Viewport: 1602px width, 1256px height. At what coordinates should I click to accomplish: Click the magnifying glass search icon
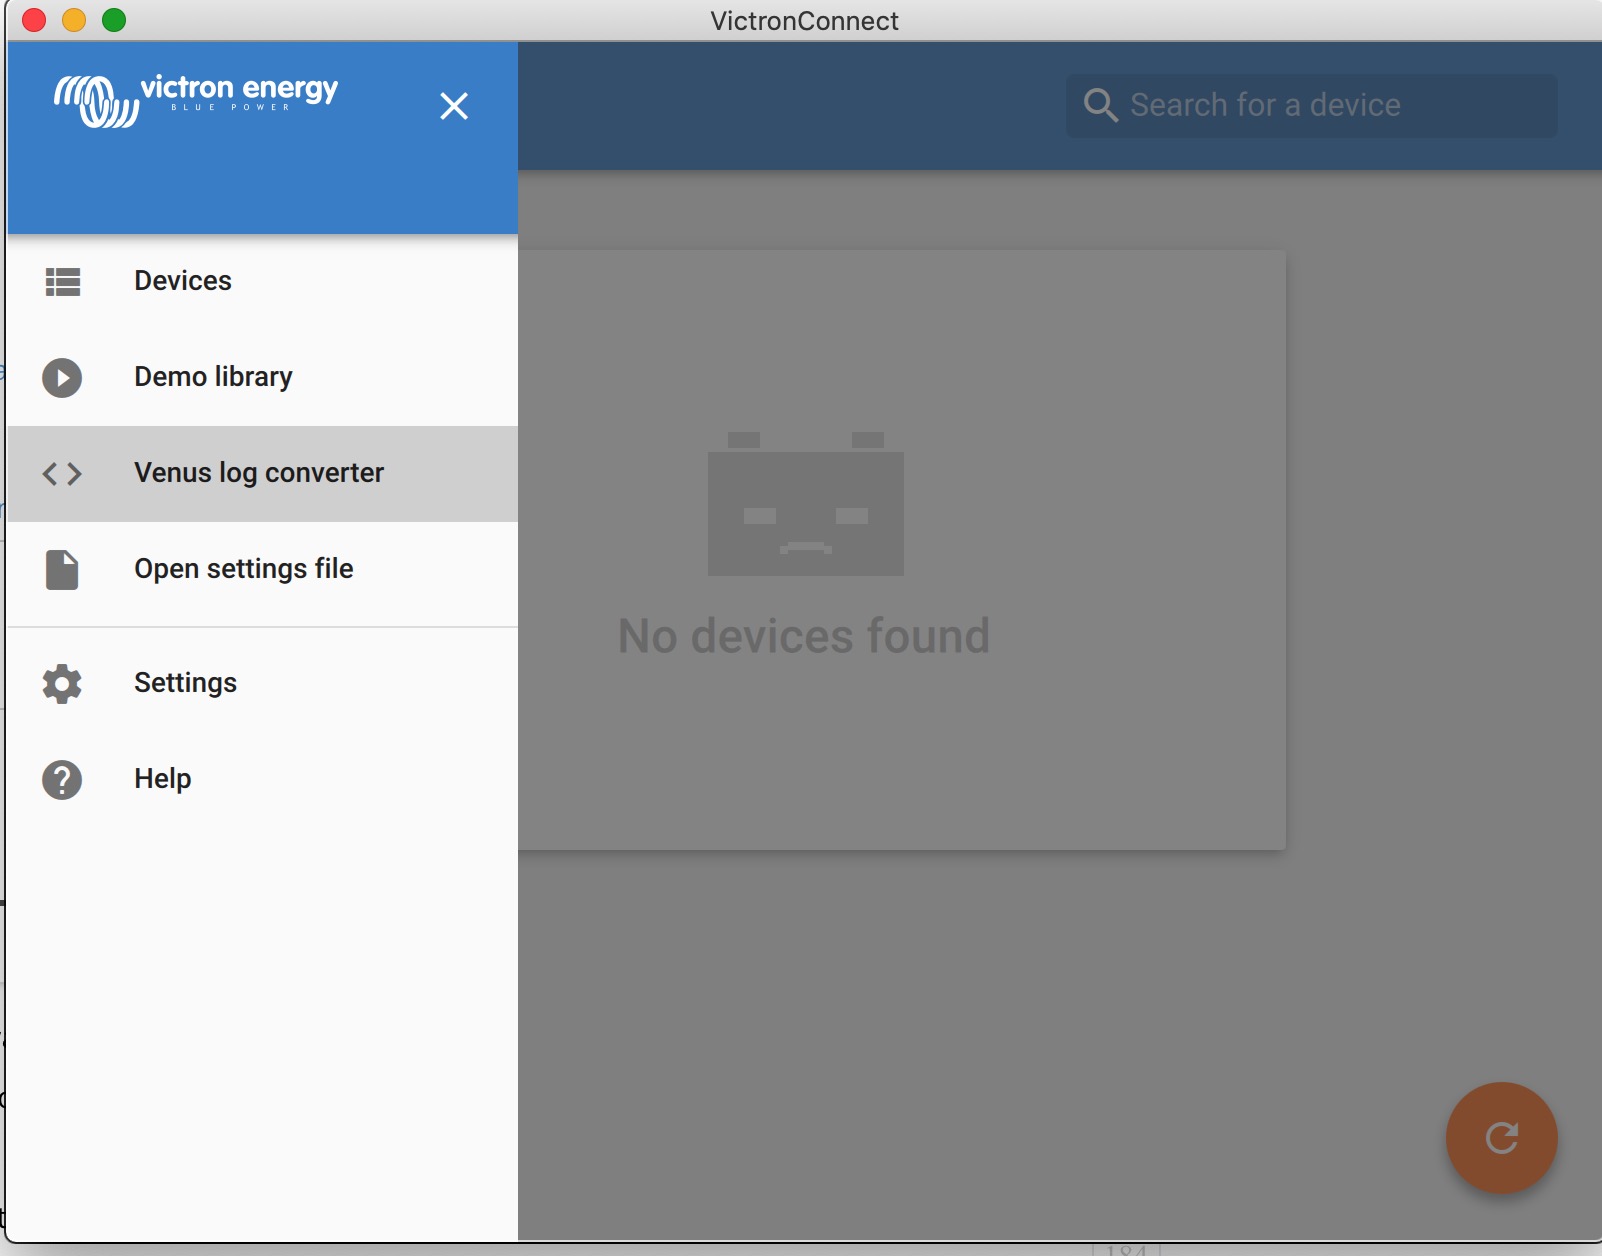(x=1100, y=105)
